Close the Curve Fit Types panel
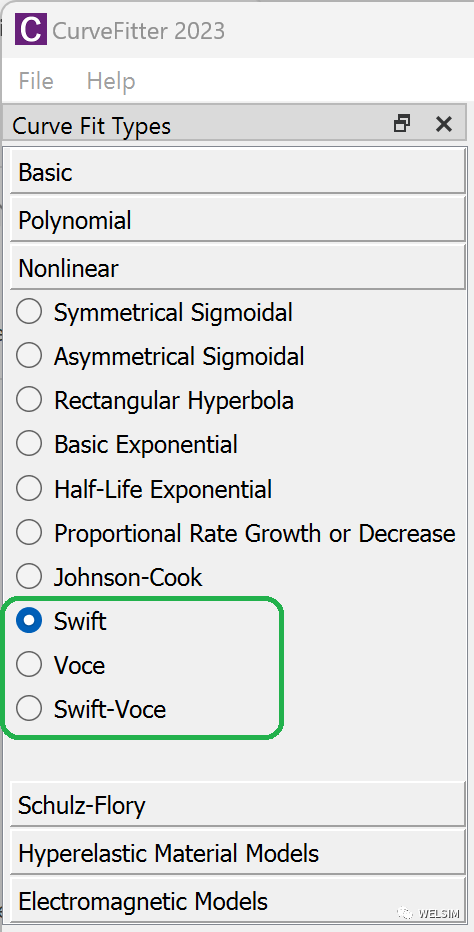The width and height of the screenshot is (474, 932). point(444,124)
